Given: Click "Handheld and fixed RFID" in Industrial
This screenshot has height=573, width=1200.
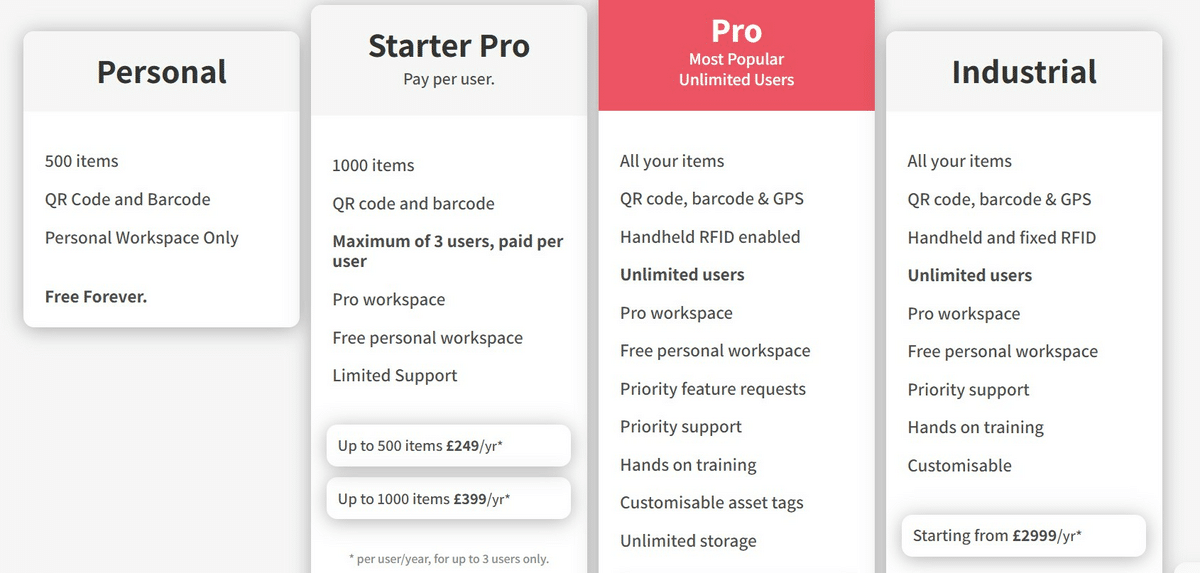Looking at the screenshot, I should [x=1001, y=238].
